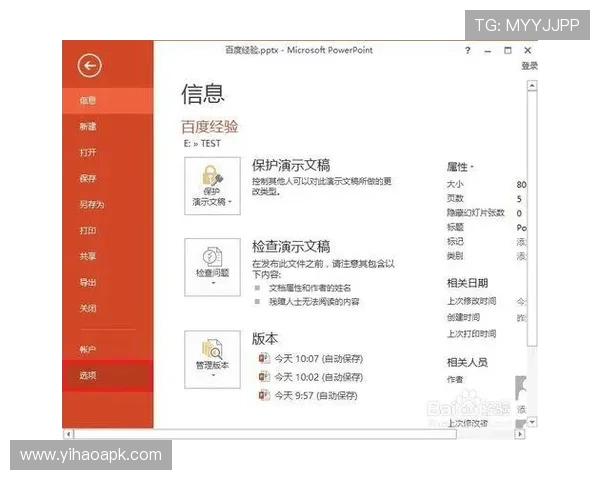Open the 信息 tab in the sidebar
600x480 pixels.
pos(108,100)
